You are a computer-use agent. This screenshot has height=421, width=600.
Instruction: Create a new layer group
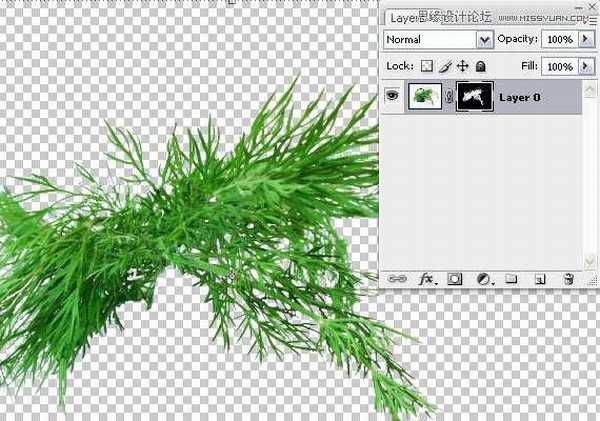tap(511, 280)
